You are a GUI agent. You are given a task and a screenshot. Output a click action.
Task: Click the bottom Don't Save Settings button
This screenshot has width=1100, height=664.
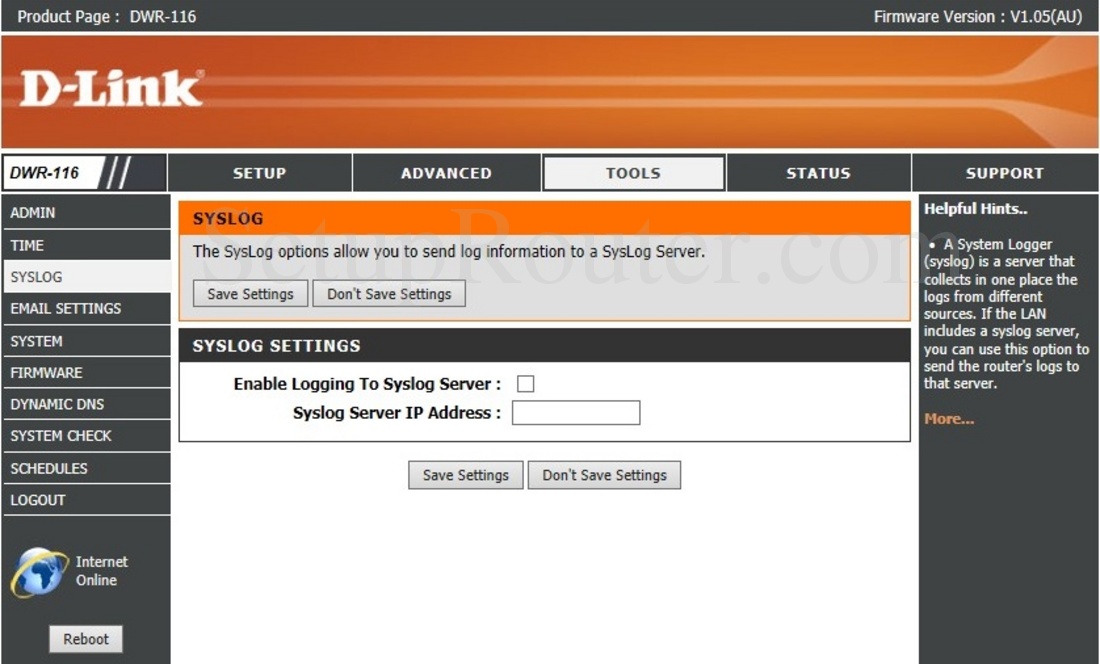605,475
